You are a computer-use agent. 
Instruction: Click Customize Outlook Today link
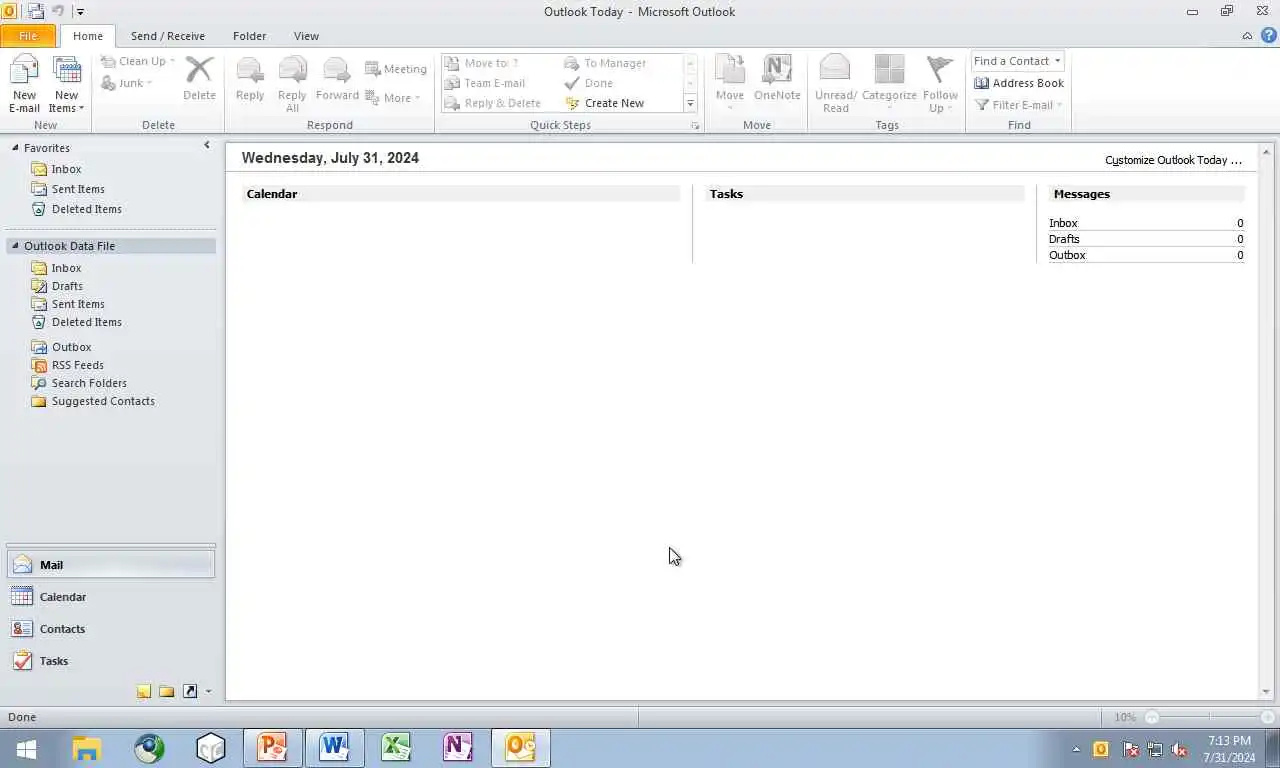(1173, 160)
